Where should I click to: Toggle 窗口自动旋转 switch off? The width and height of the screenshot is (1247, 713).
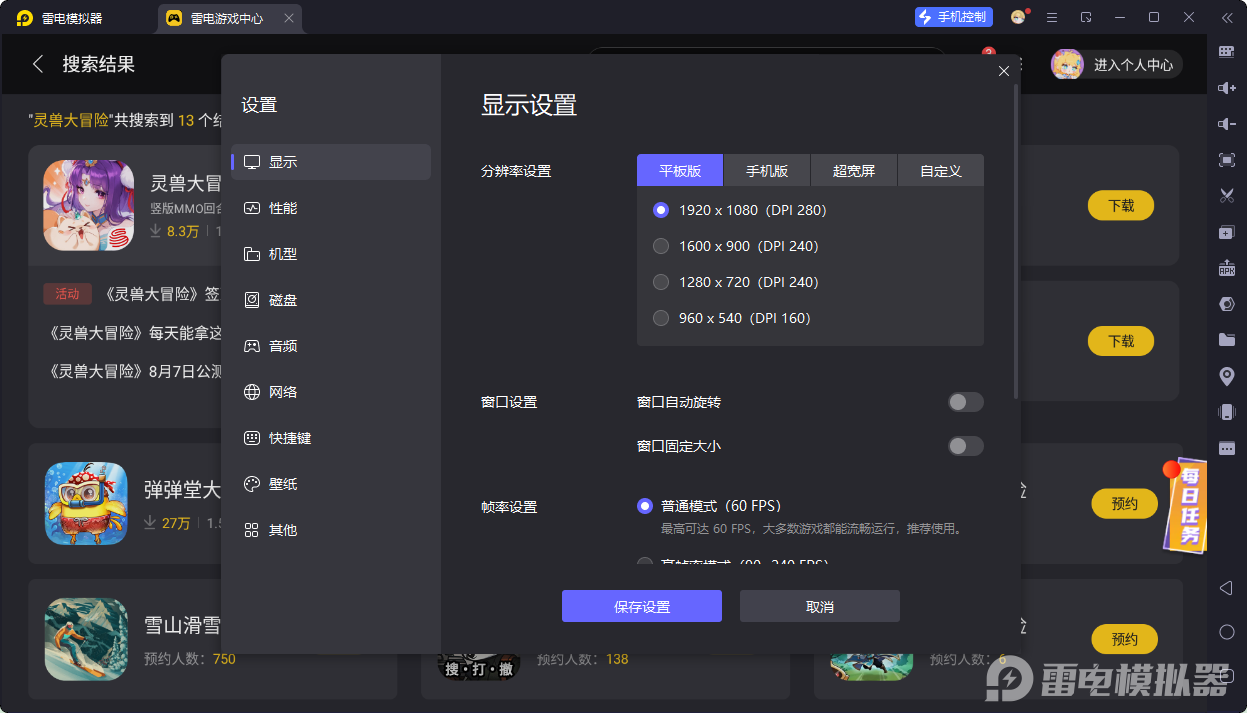point(964,401)
